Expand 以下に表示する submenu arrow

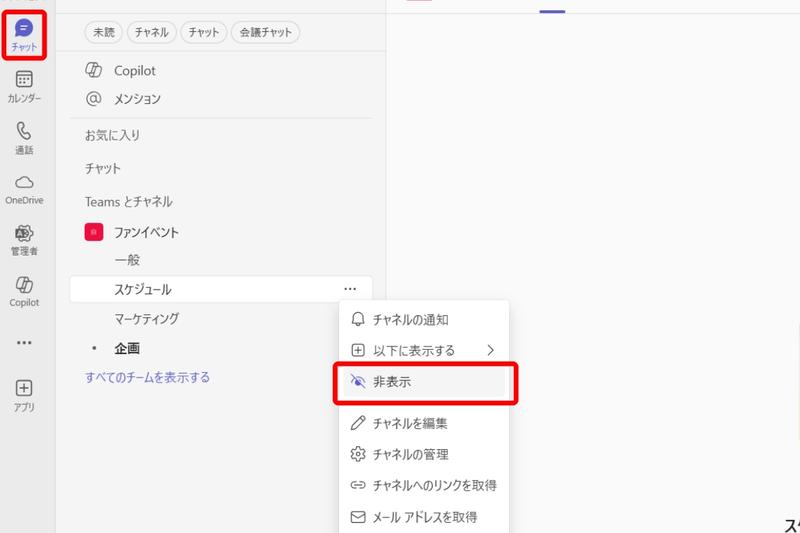tap(490, 350)
